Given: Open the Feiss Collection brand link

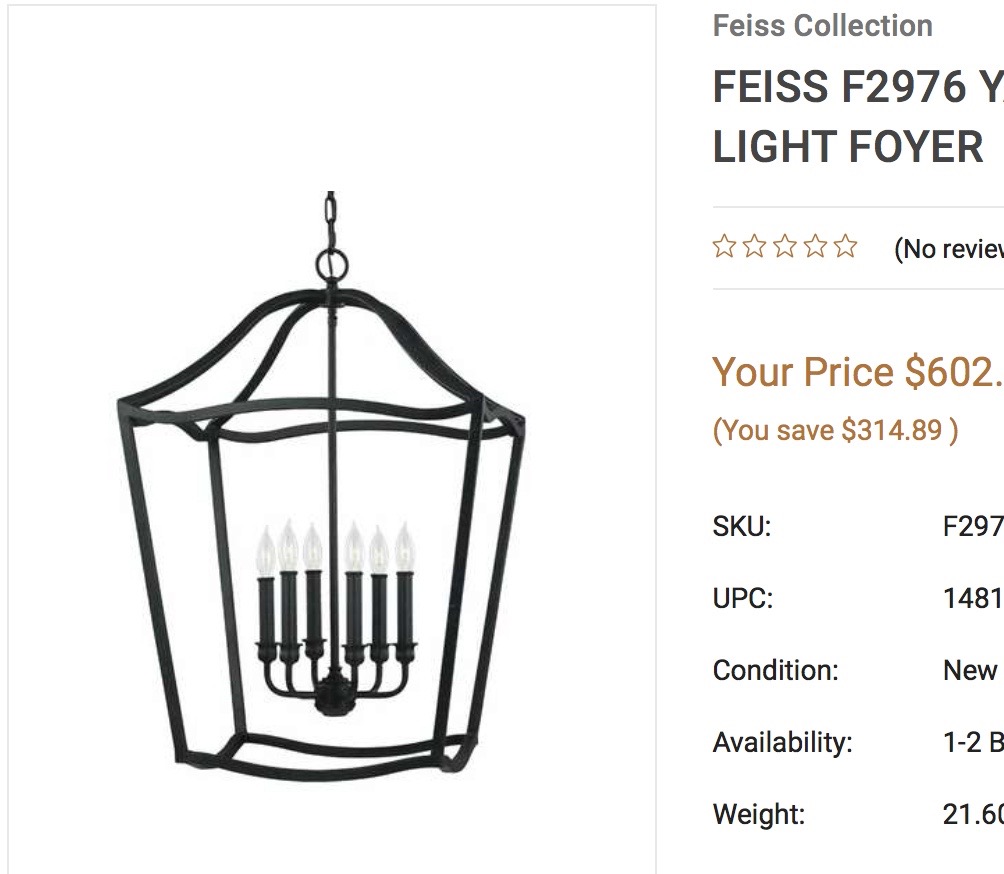Looking at the screenshot, I should [x=822, y=26].
